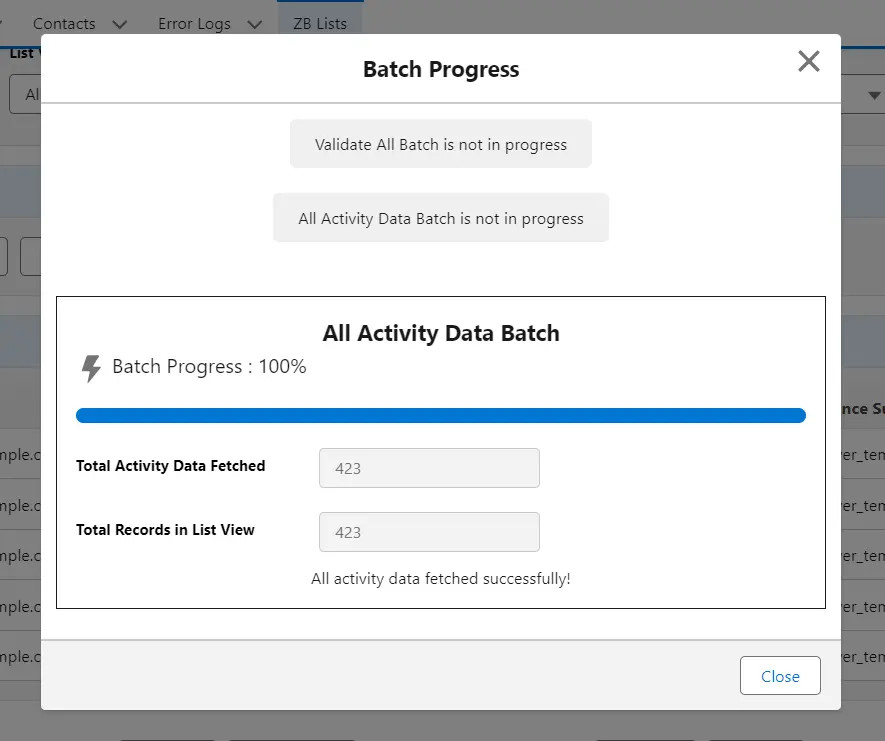Click the Validate All Batch status pill

coord(440,143)
